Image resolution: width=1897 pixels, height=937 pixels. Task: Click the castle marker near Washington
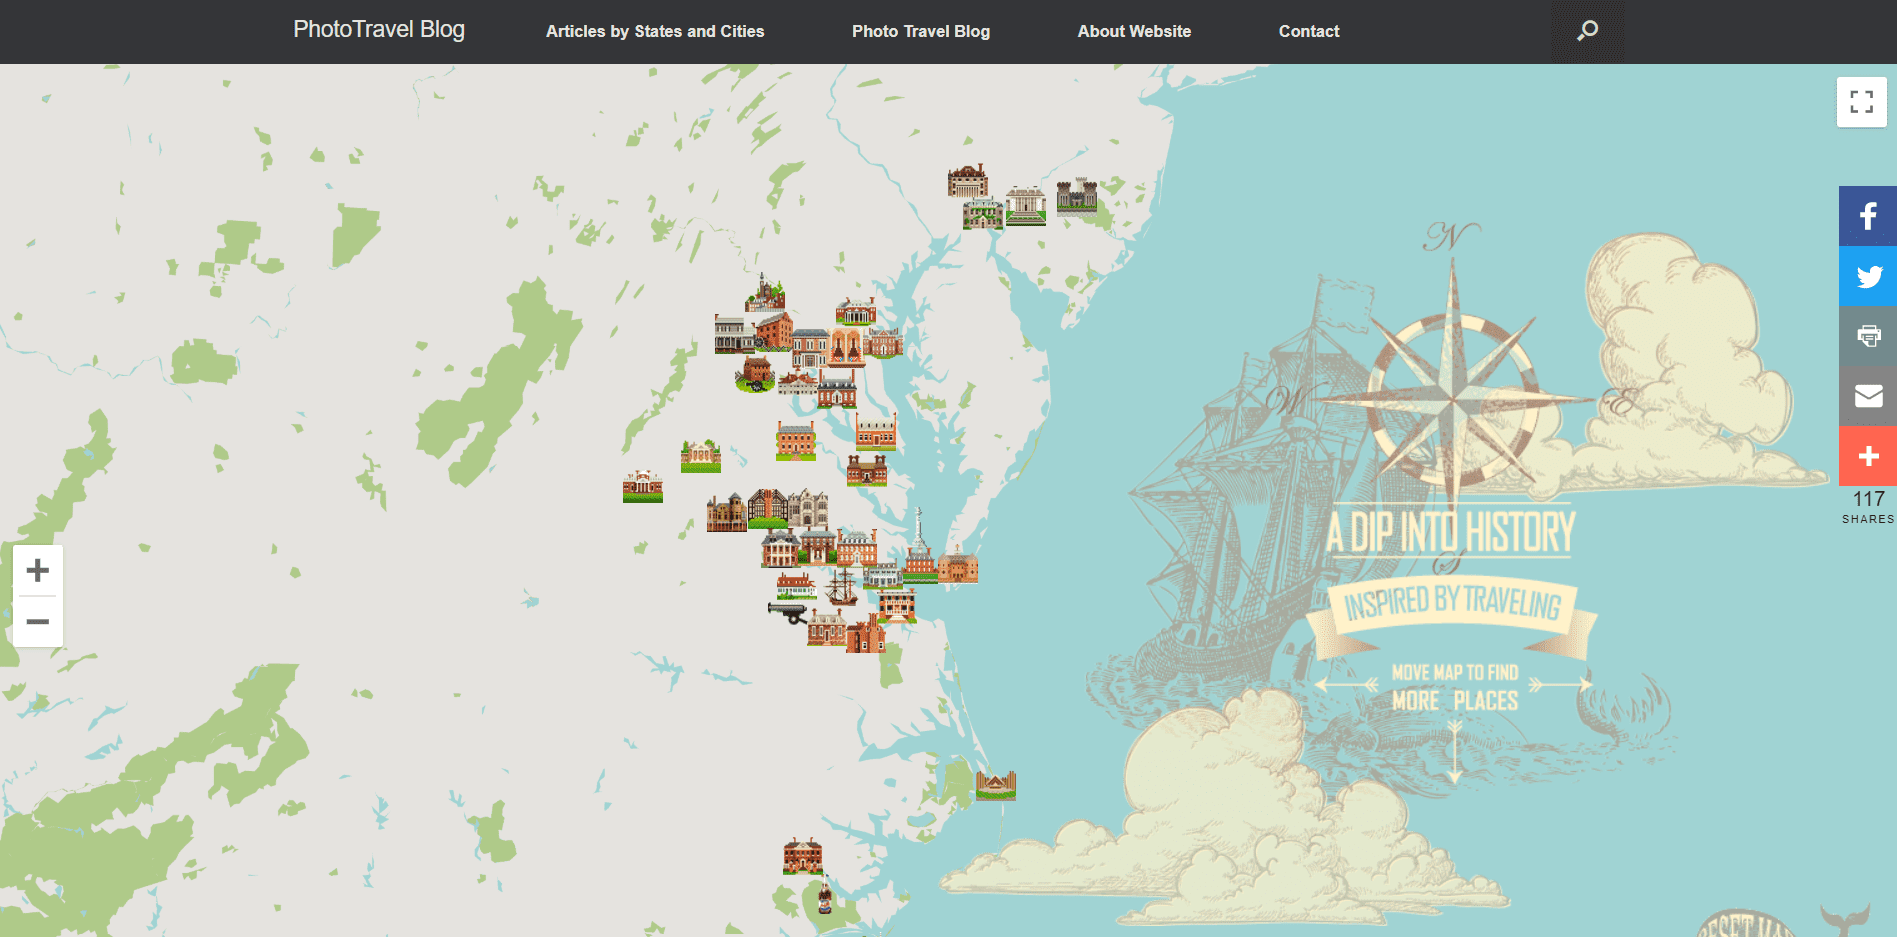[x=1077, y=198]
